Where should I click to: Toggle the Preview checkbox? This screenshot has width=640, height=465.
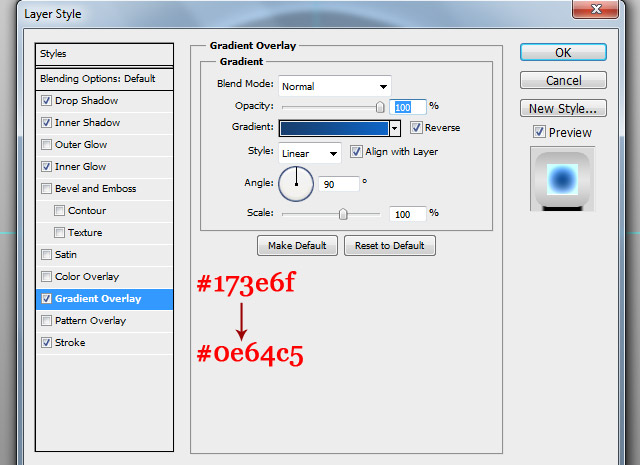539,132
